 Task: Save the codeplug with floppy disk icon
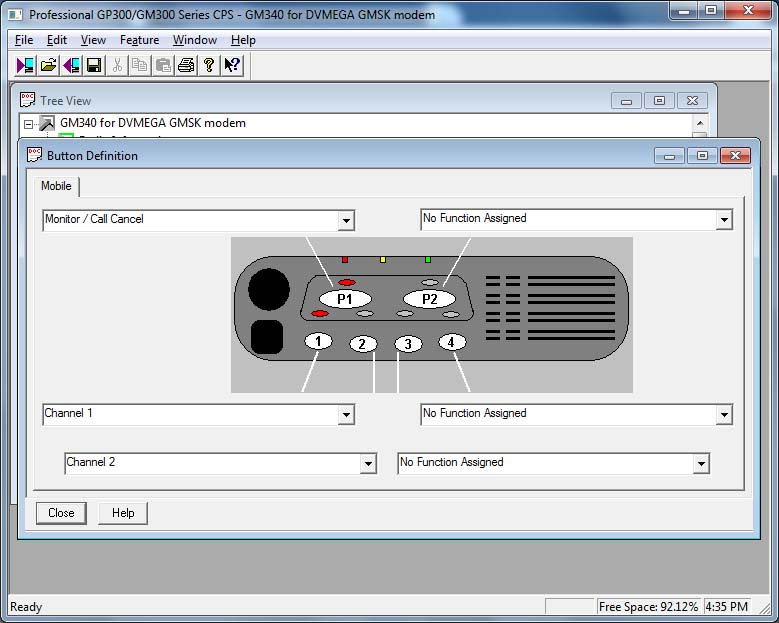93,65
